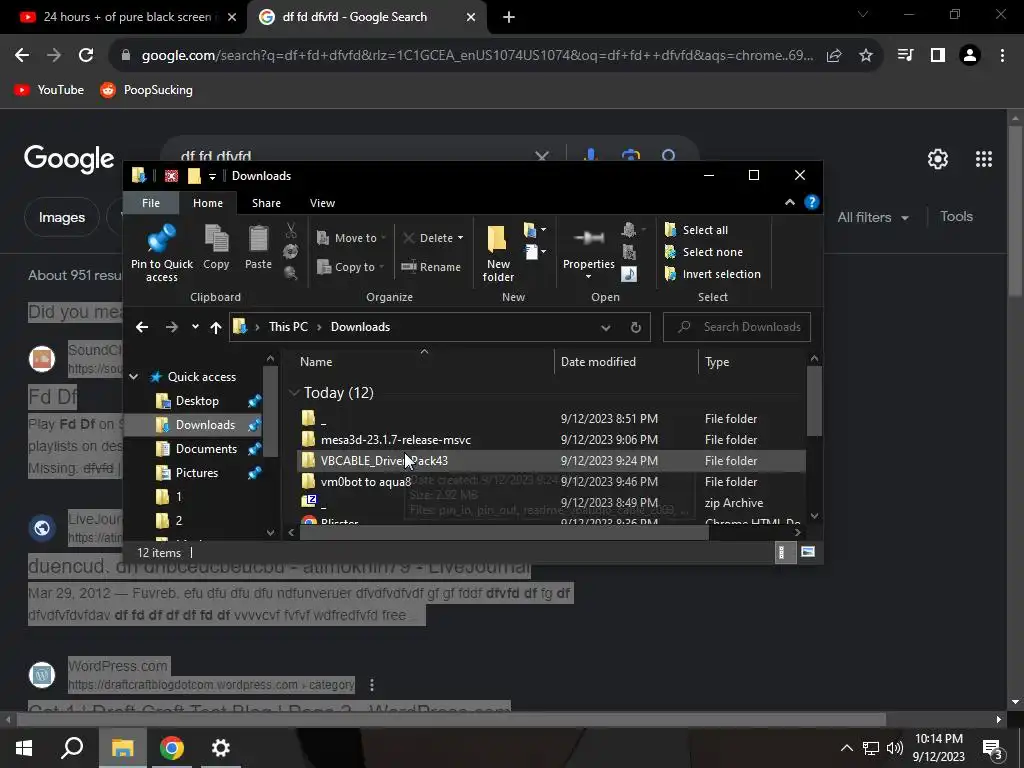Switch to the Share ribbon tab
The image size is (1024, 768).
point(266,203)
